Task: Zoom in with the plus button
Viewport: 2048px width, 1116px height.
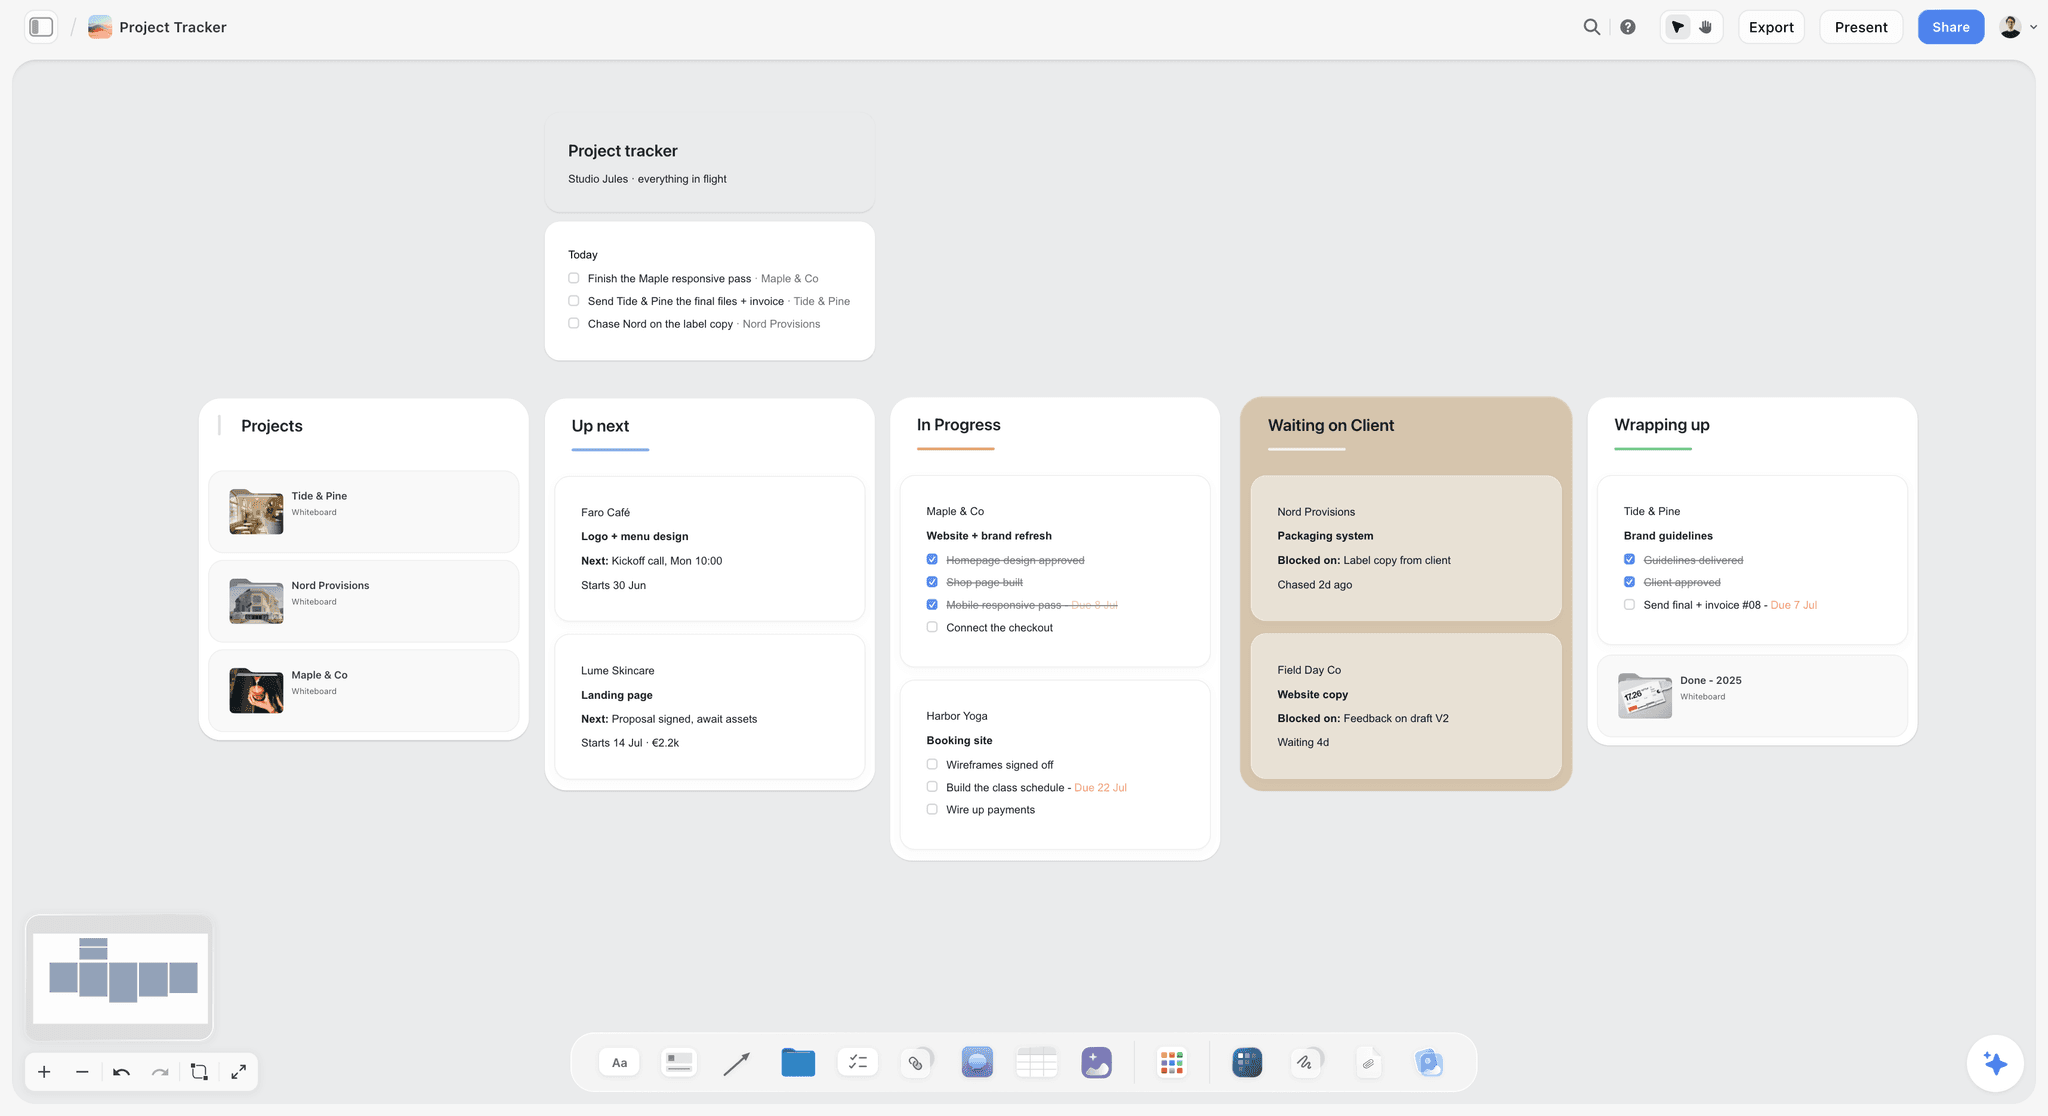Action: click(44, 1072)
